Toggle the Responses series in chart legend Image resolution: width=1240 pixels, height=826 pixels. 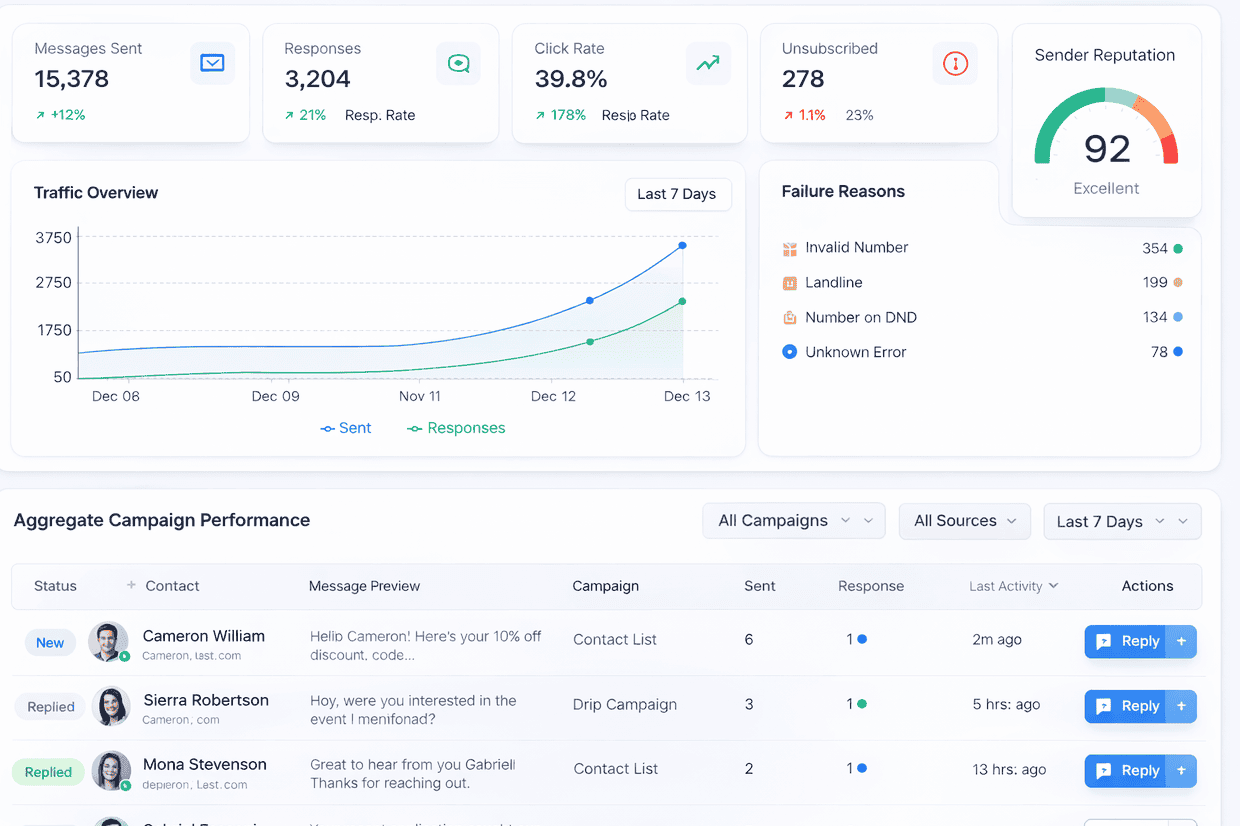click(x=456, y=428)
